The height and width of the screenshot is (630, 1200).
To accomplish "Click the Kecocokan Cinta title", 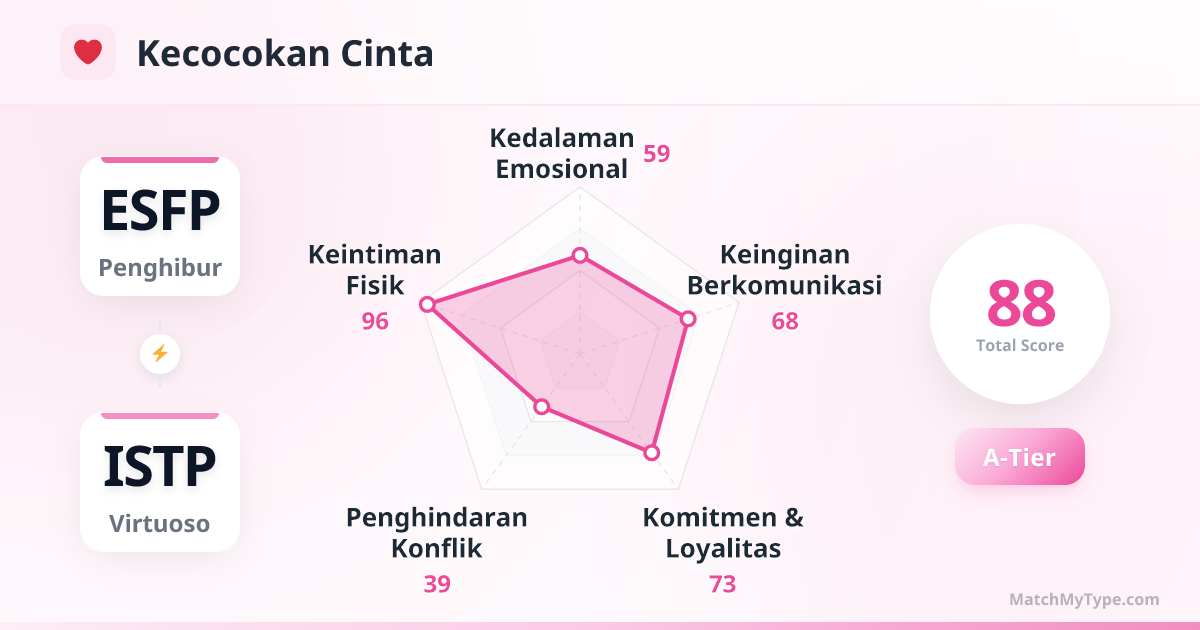I will [x=285, y=54].
